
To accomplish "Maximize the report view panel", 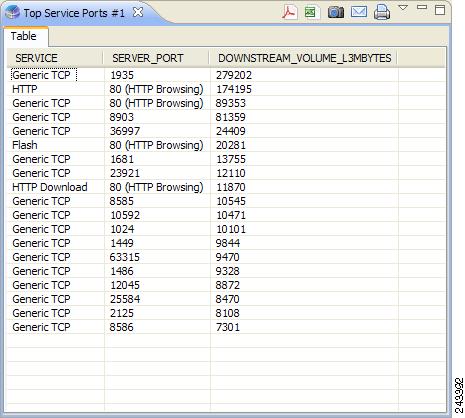I will click(x=440, y=10).
